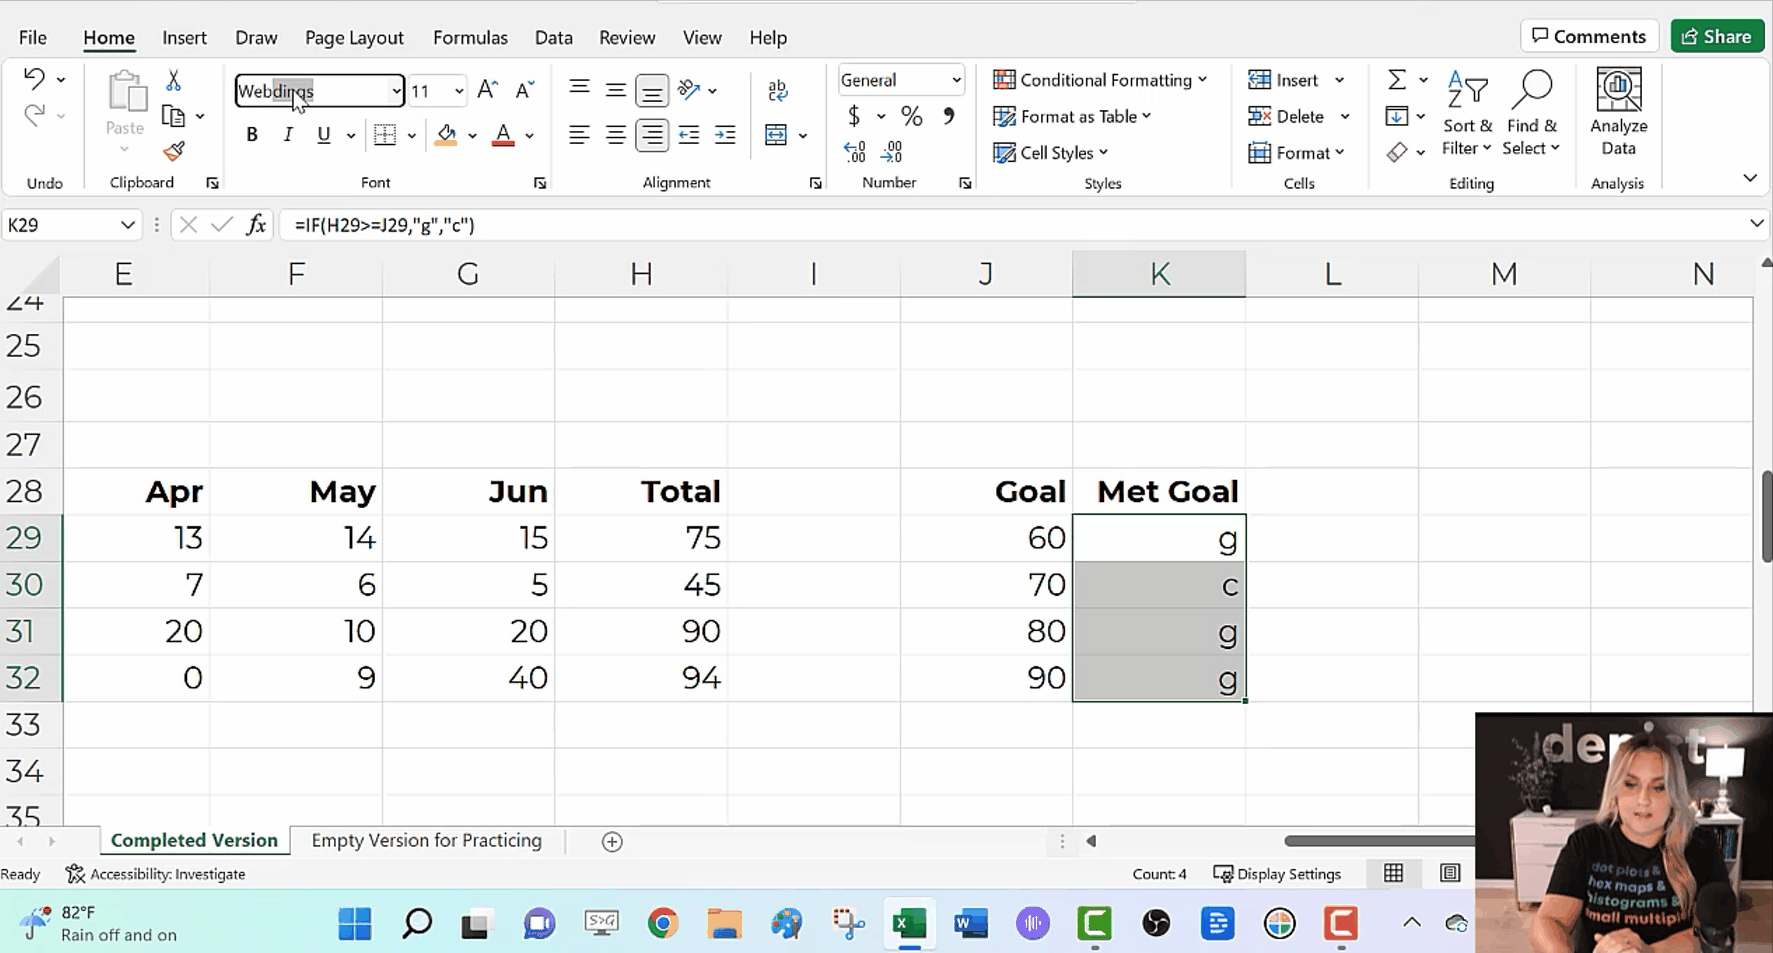The width and height of the screenshot is (1773, 953).
Task: Open Analyze Data
Action: [1619, 112]
